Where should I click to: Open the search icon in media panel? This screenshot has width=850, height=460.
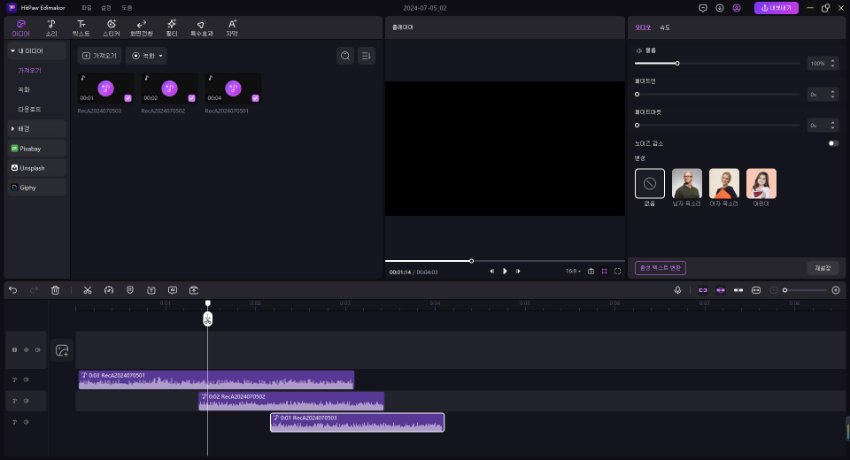pyautogui.click(x=345, y=56)
